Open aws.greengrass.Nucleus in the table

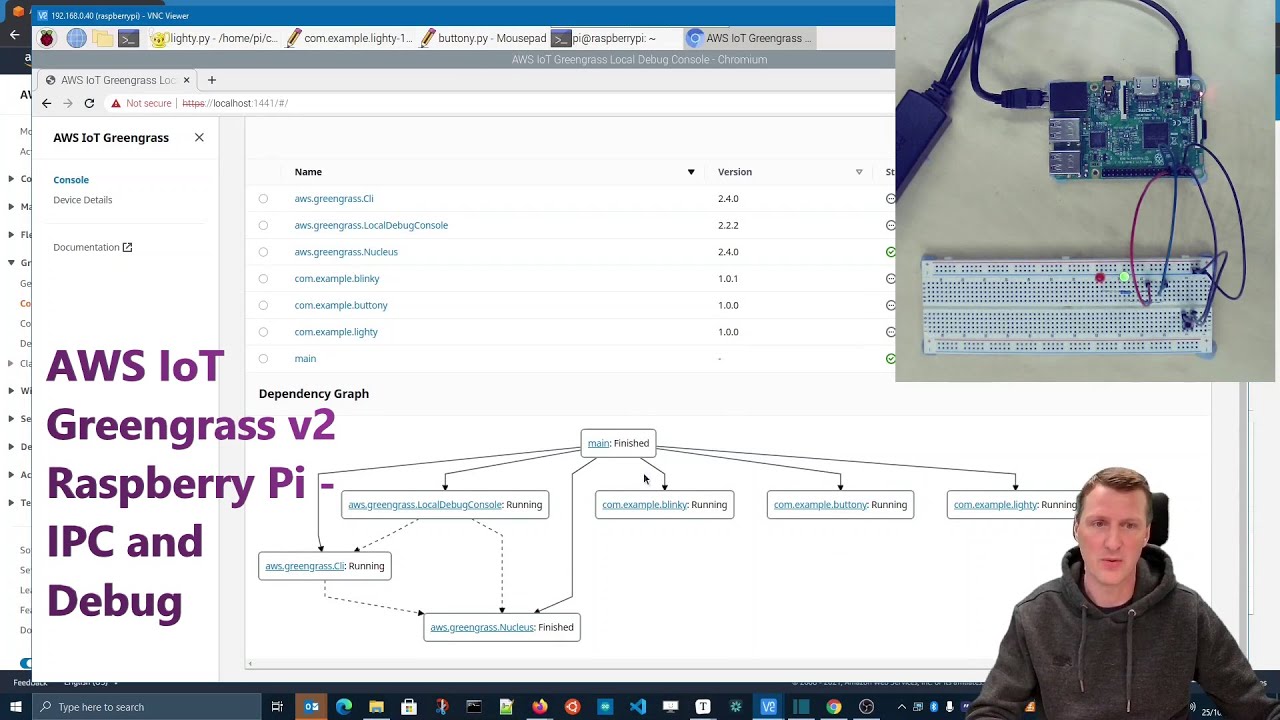[x=346, y=252]
